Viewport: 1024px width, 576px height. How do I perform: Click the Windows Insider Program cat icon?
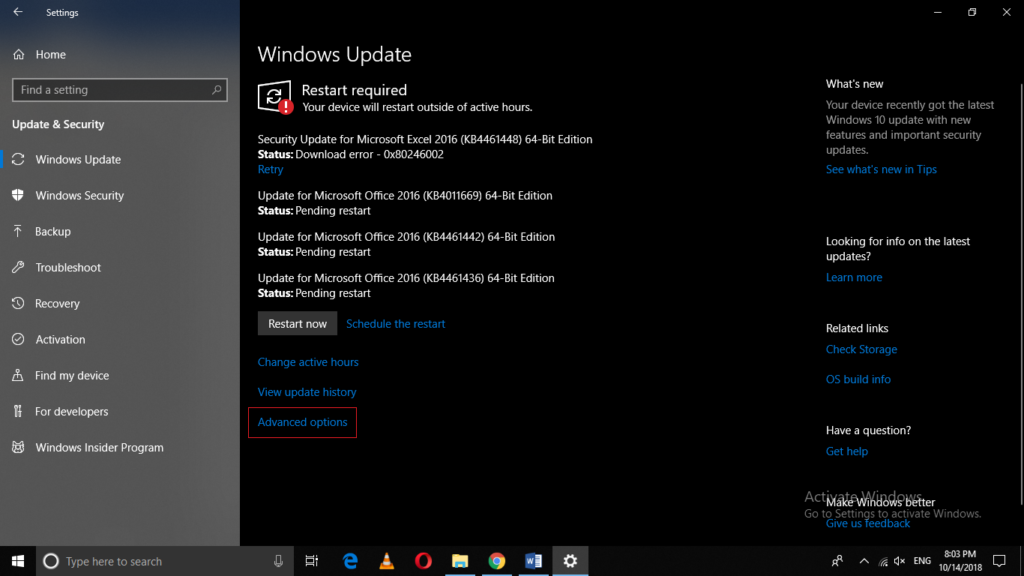(x=18, y=447)
